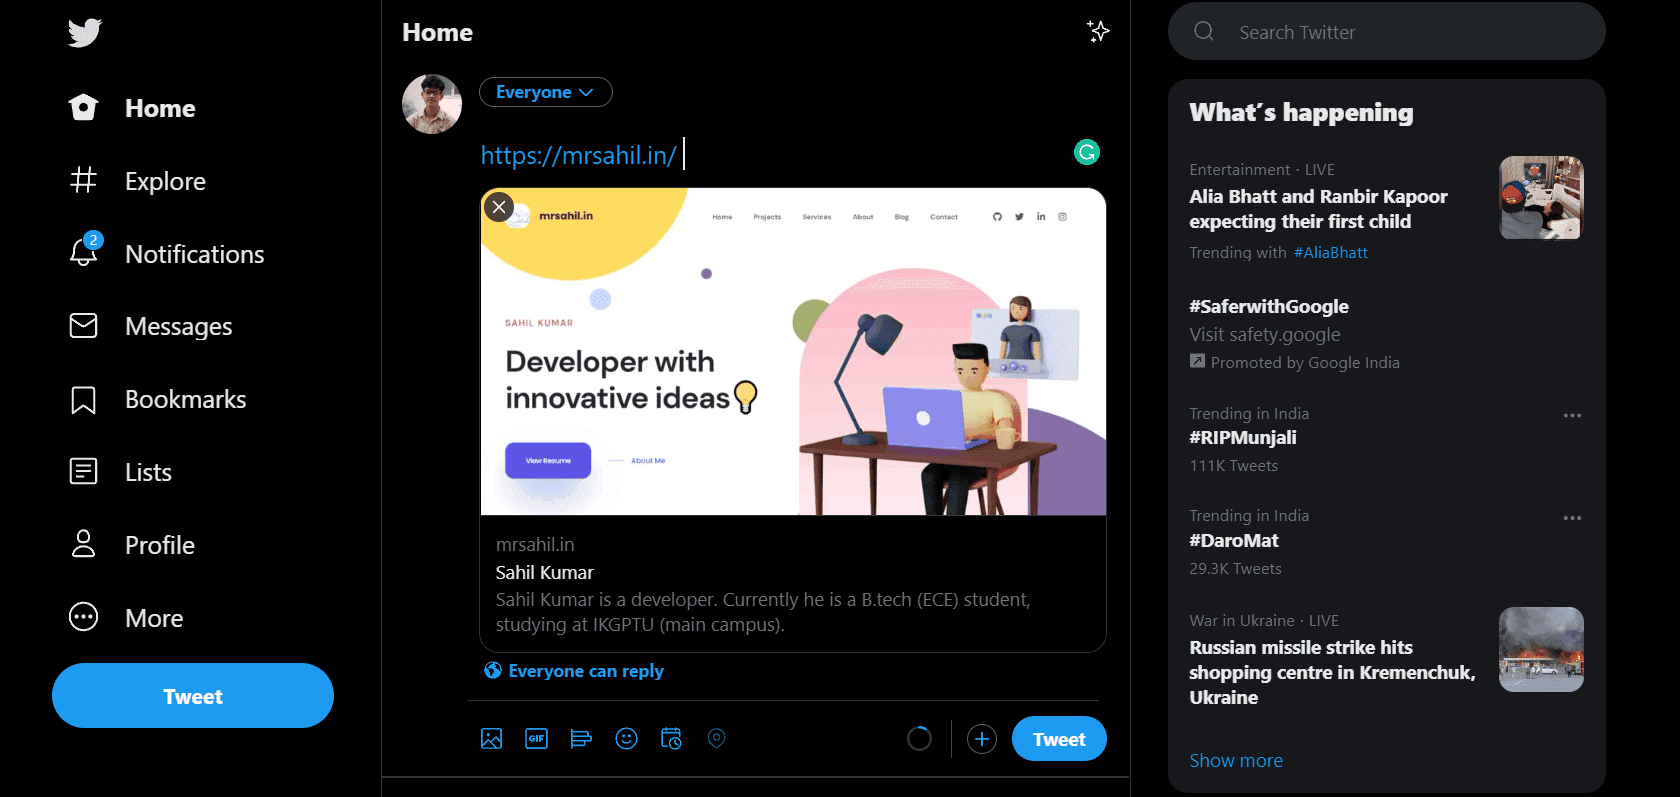Click the mrsahil.in domain text in card
The width and height of the screenshot is (1680, 797).
pos(535,544)
